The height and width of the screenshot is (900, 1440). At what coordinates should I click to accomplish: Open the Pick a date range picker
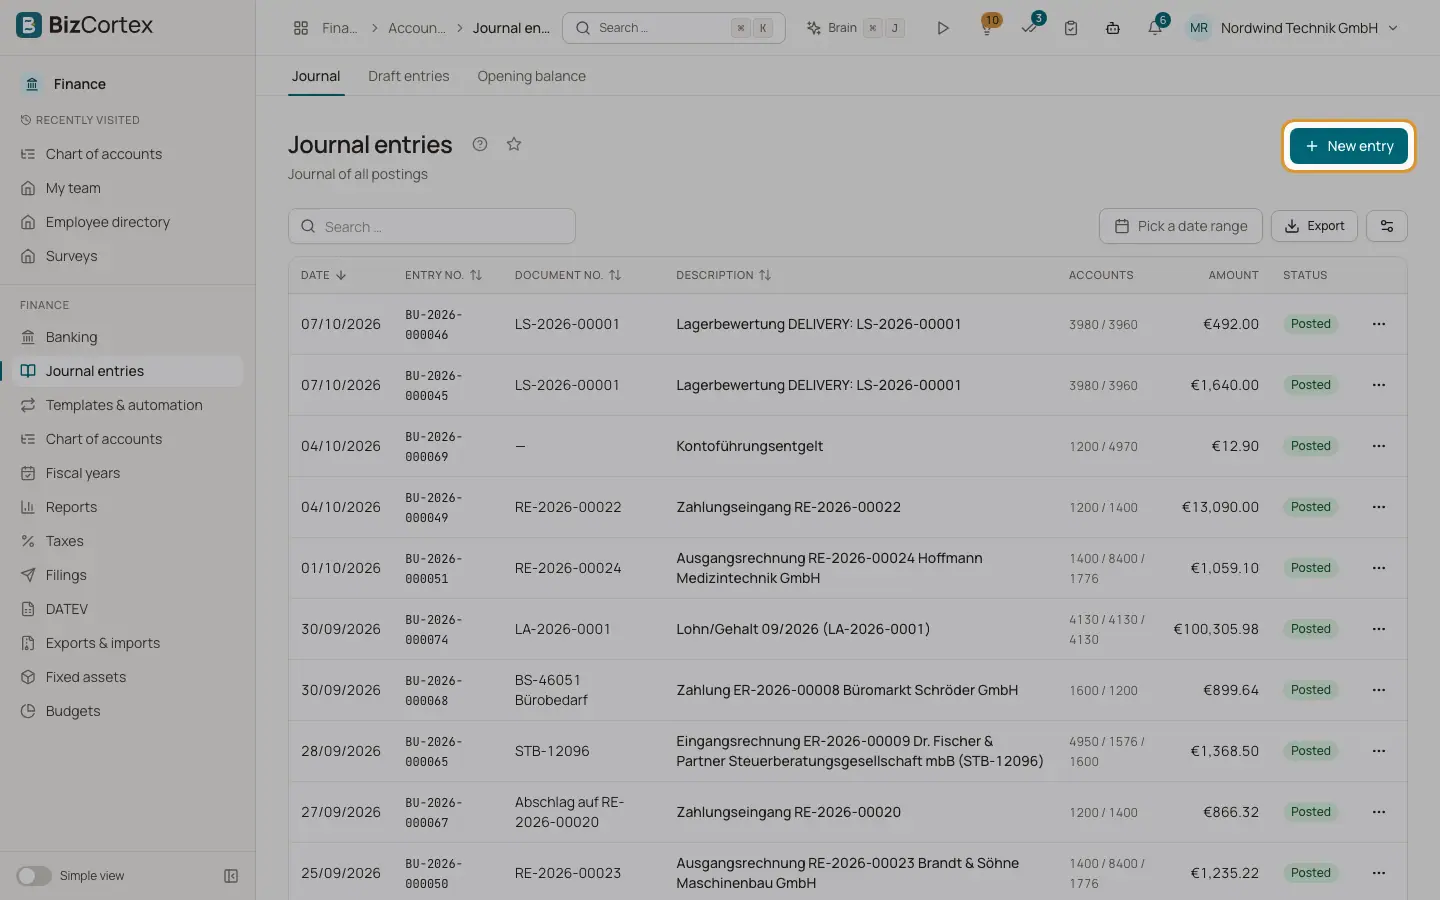[1181, 226]
